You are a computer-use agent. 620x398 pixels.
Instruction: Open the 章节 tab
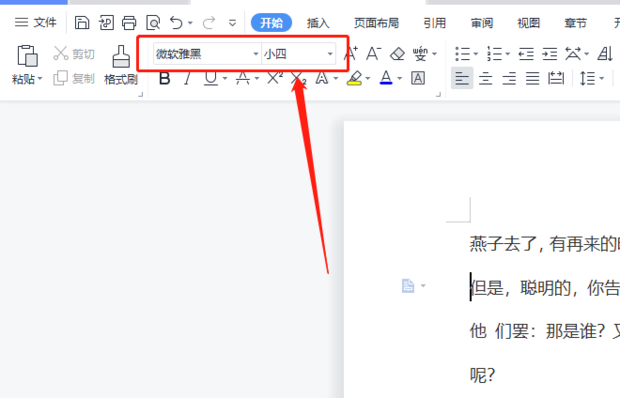pos(576,23)
